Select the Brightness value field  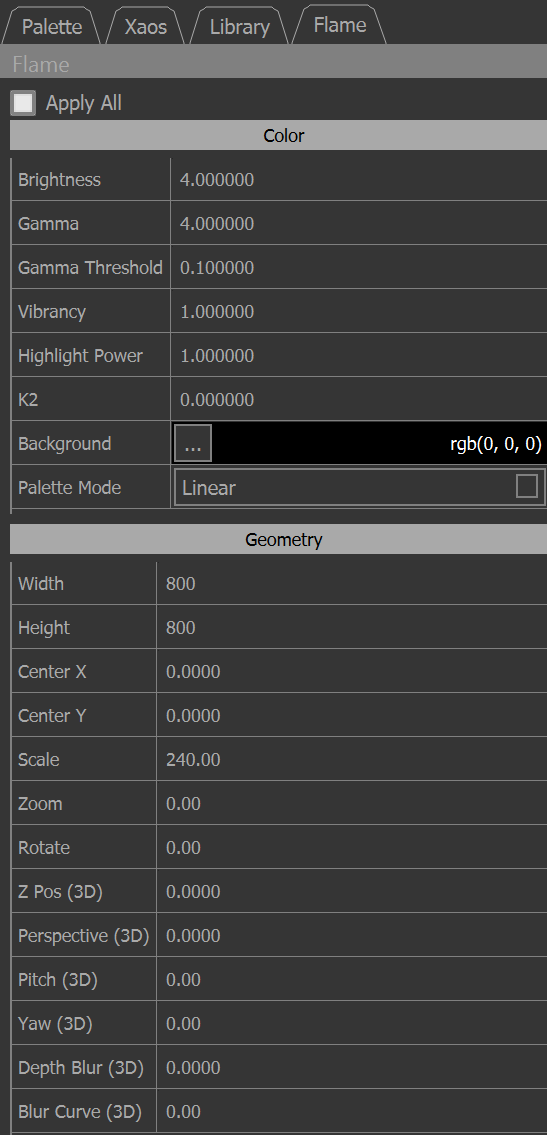(359, 180)
